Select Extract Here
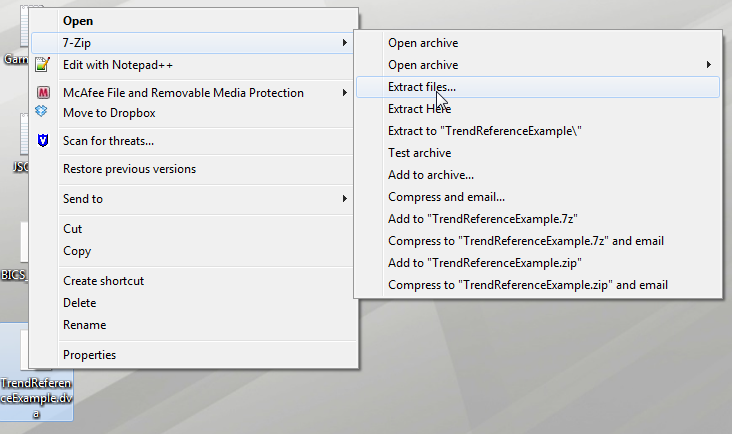 point(419,109)
